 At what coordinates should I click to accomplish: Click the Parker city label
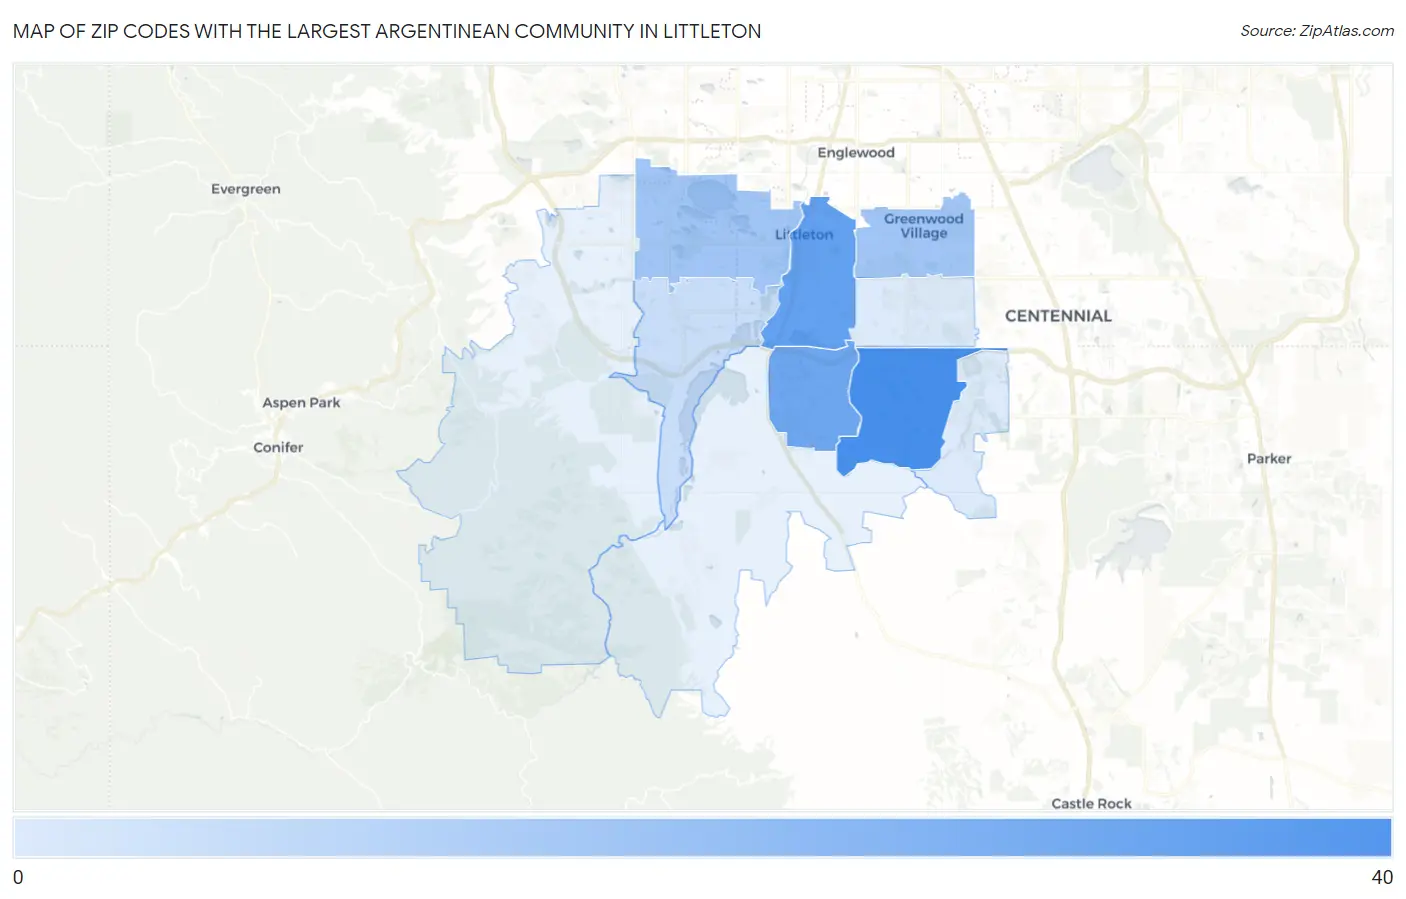tap(1269, 459)
